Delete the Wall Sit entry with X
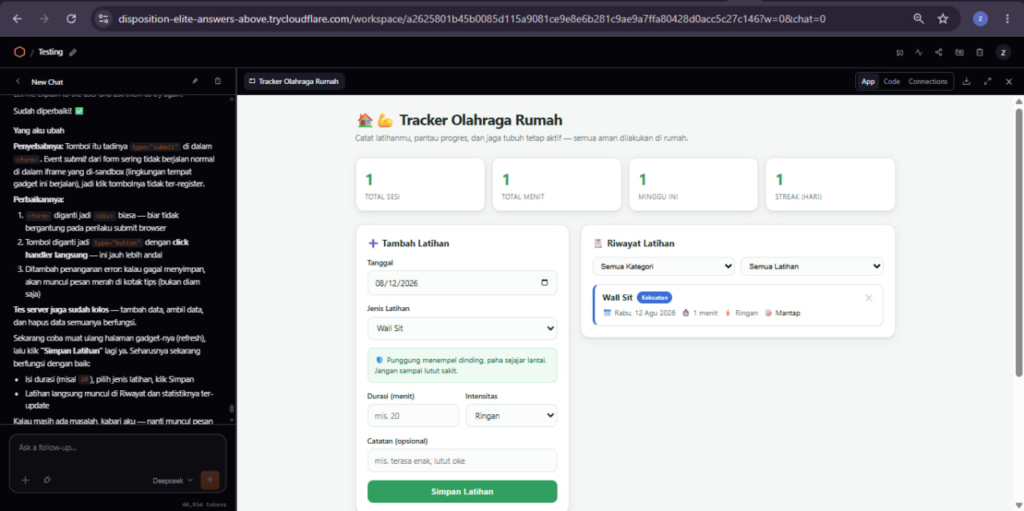 869,298
